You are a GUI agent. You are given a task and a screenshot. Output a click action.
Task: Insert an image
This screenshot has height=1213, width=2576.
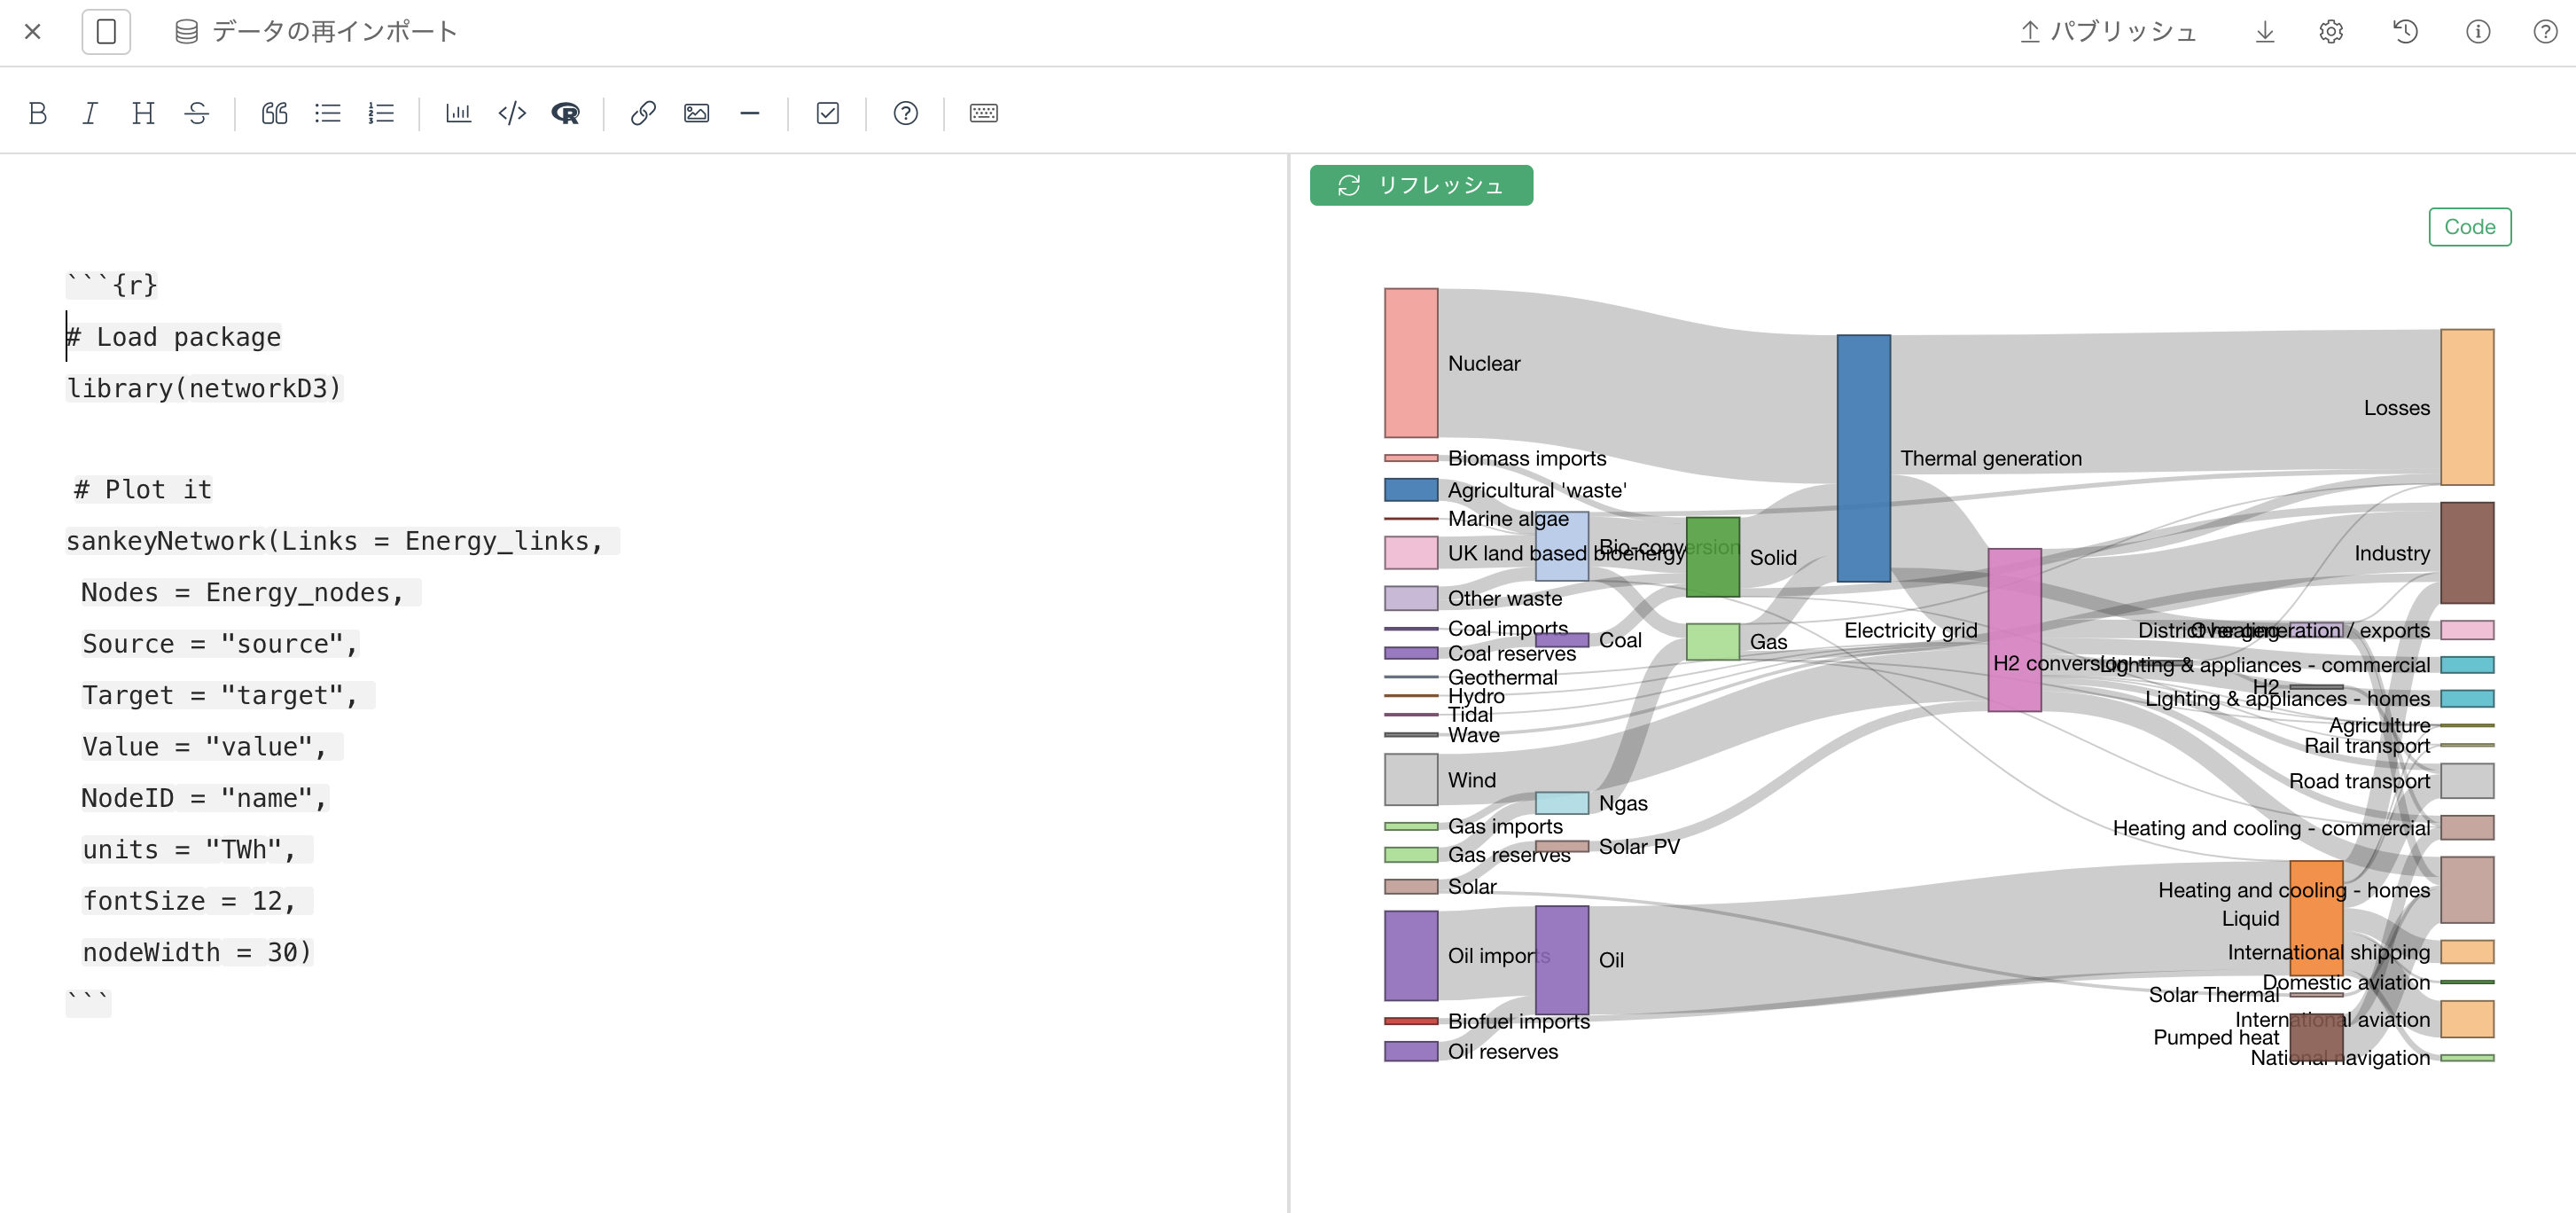tap(697, 113)
